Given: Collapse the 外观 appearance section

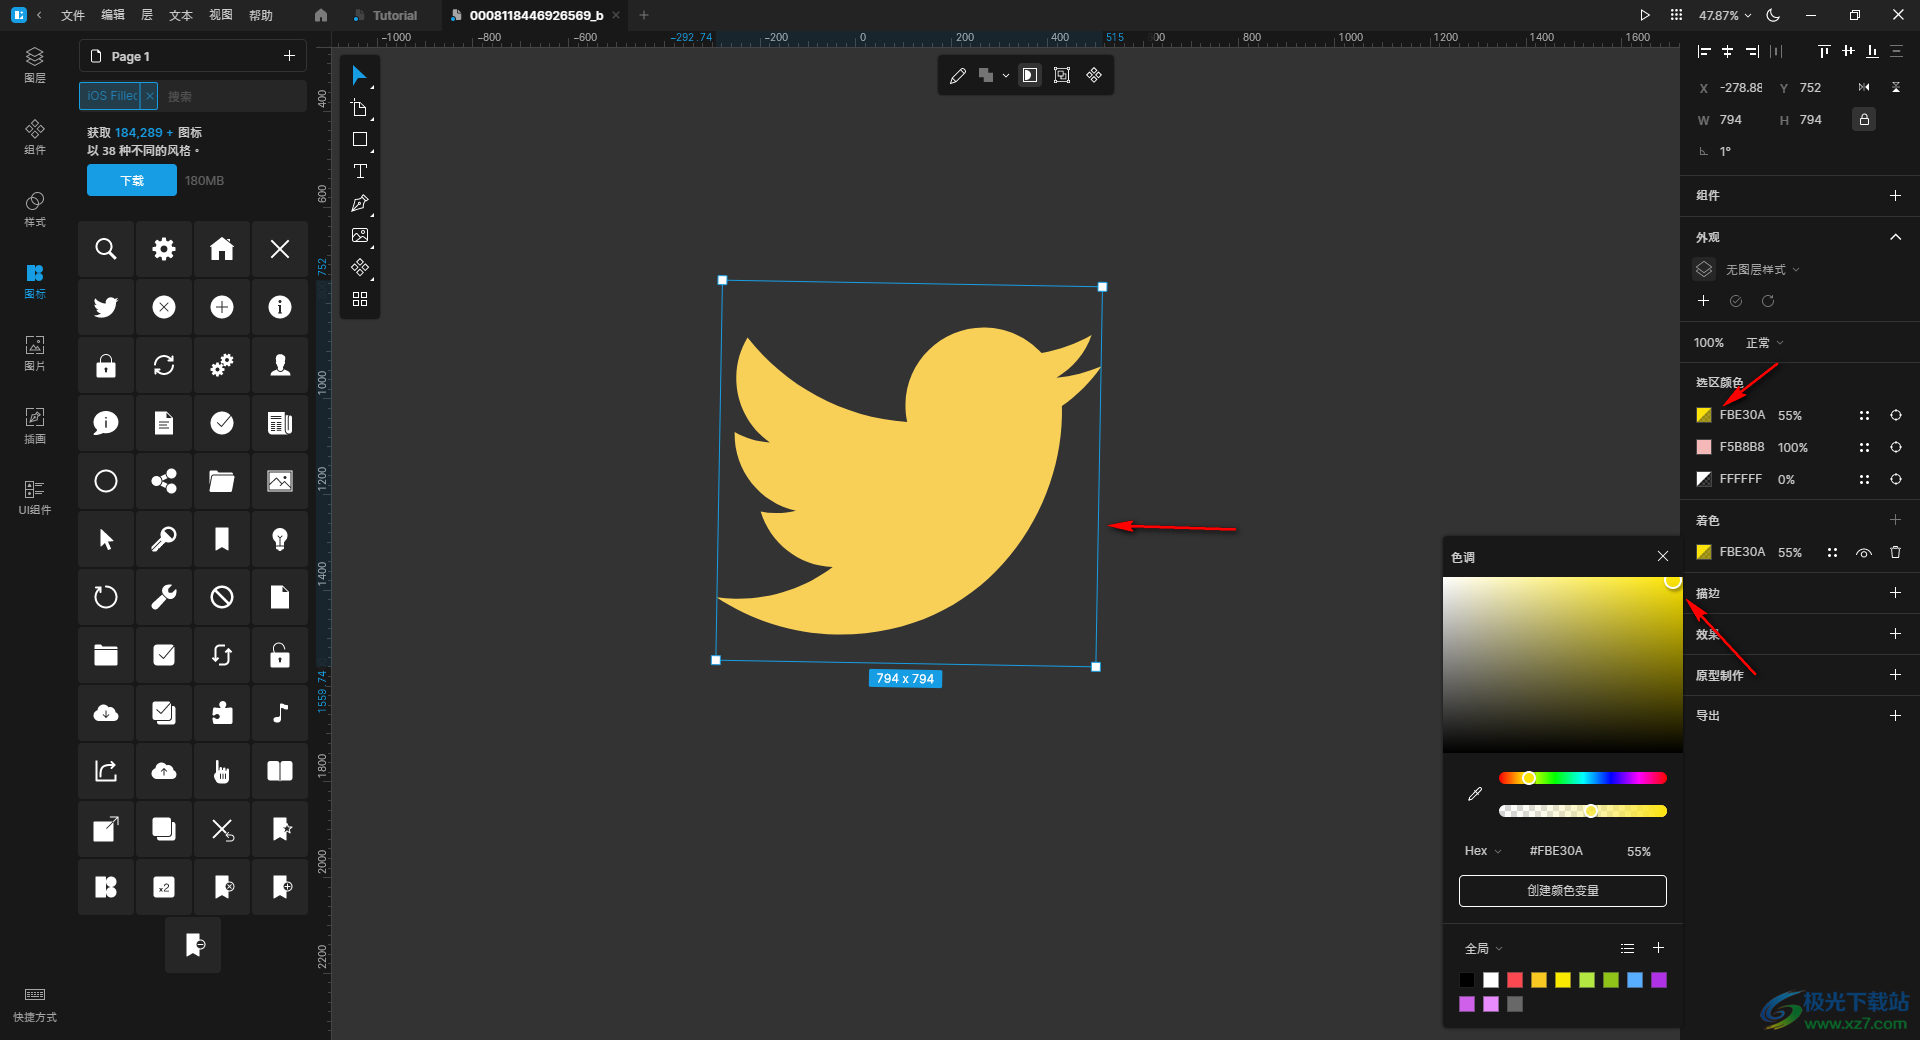Looking at the screenshot, I should tap(1895, 237).
